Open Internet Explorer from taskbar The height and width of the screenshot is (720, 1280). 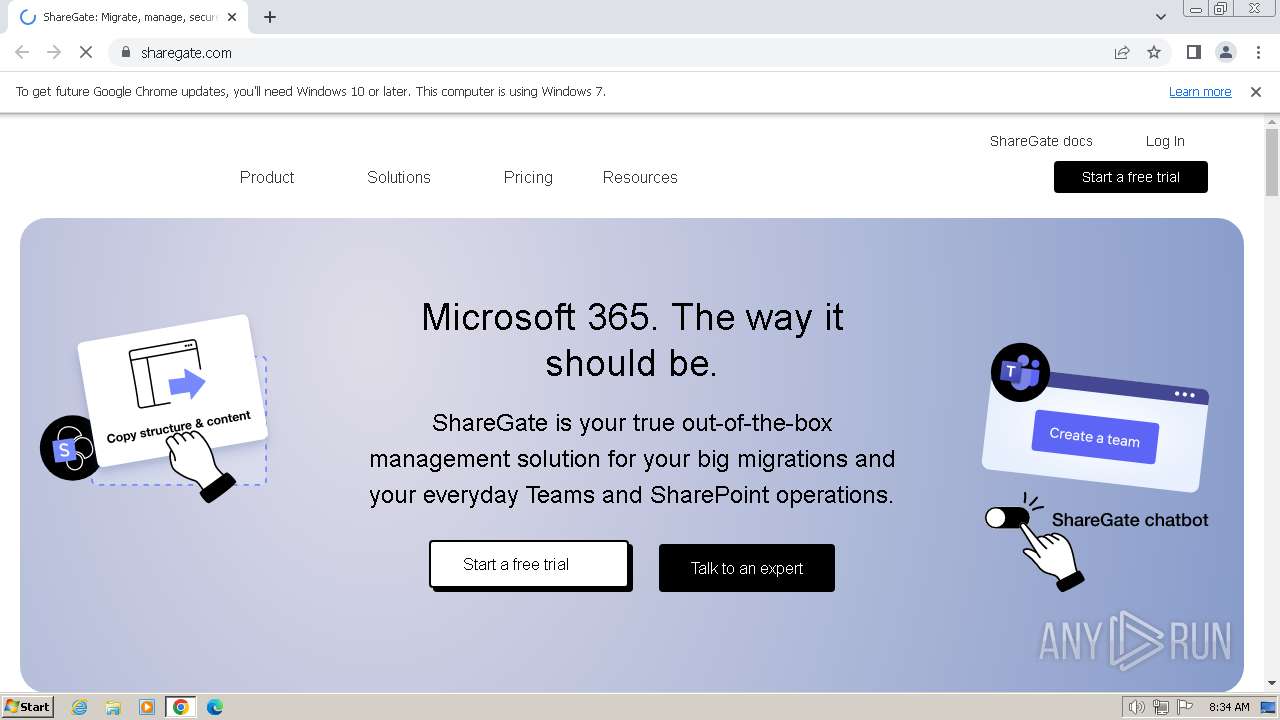coord(80,707)
